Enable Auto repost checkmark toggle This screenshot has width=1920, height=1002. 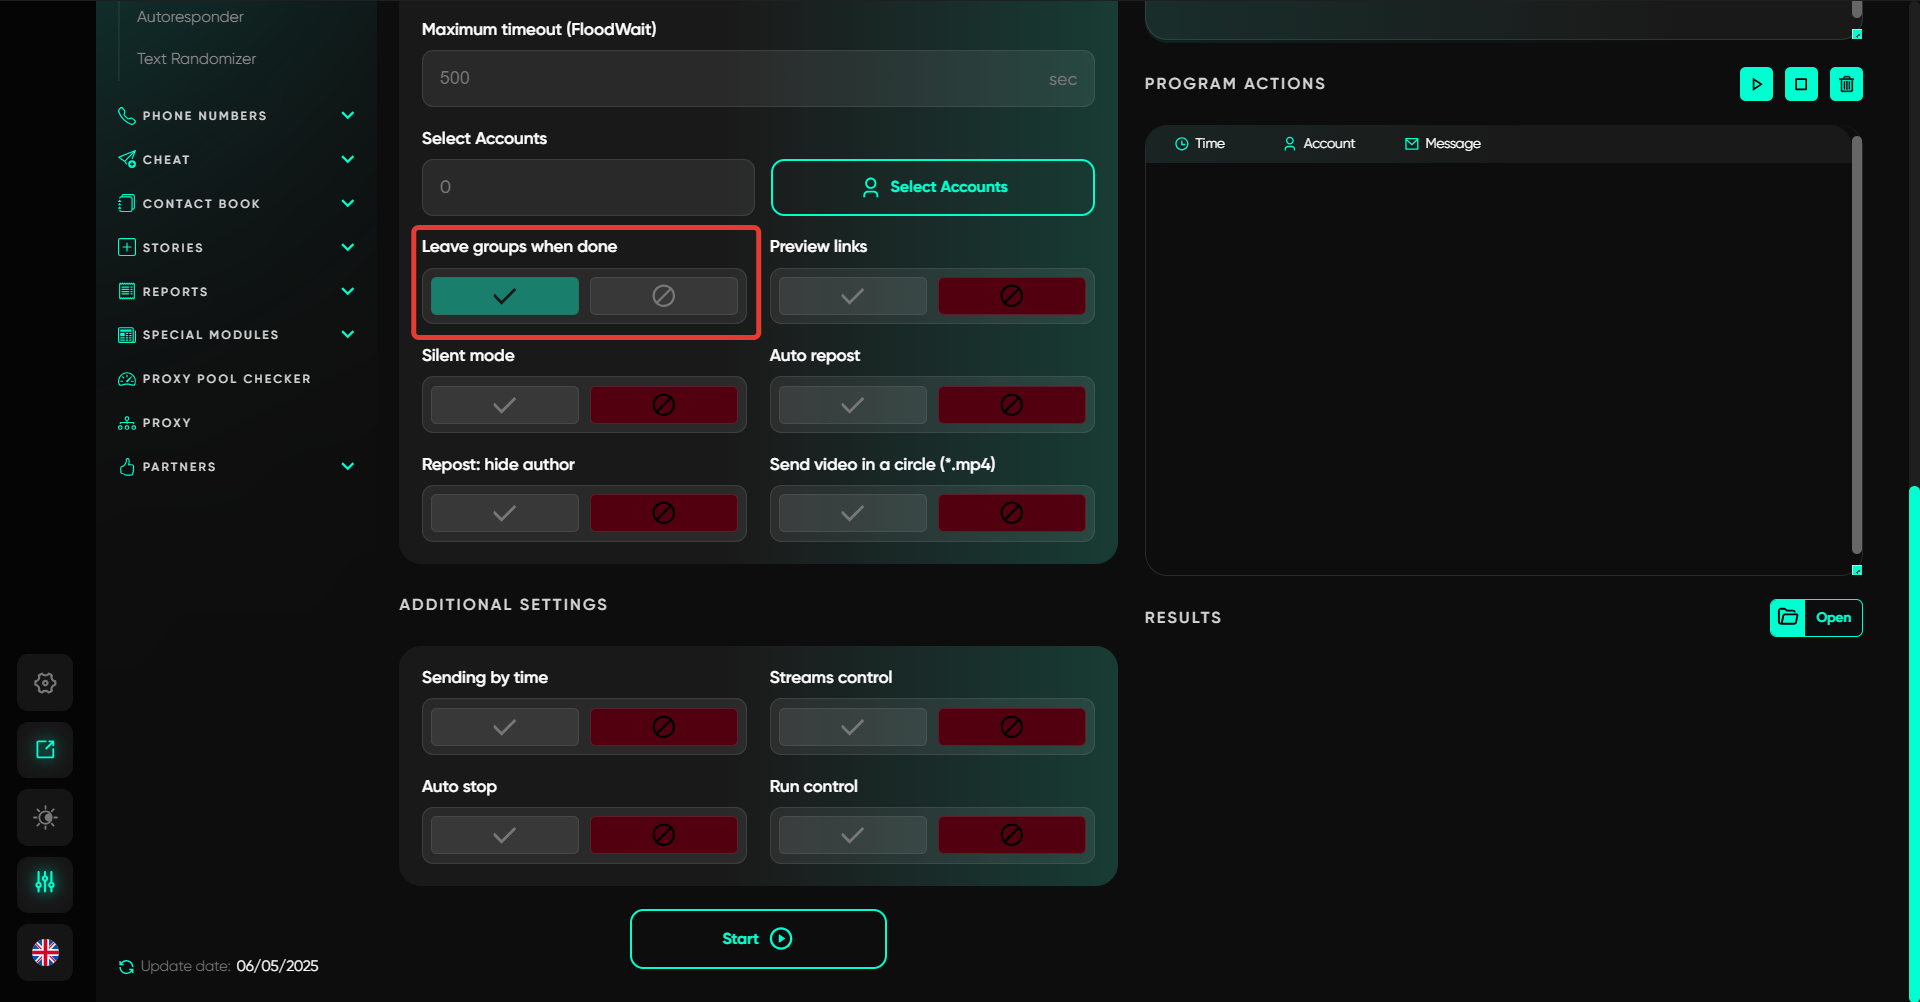[x=852, y=405]
